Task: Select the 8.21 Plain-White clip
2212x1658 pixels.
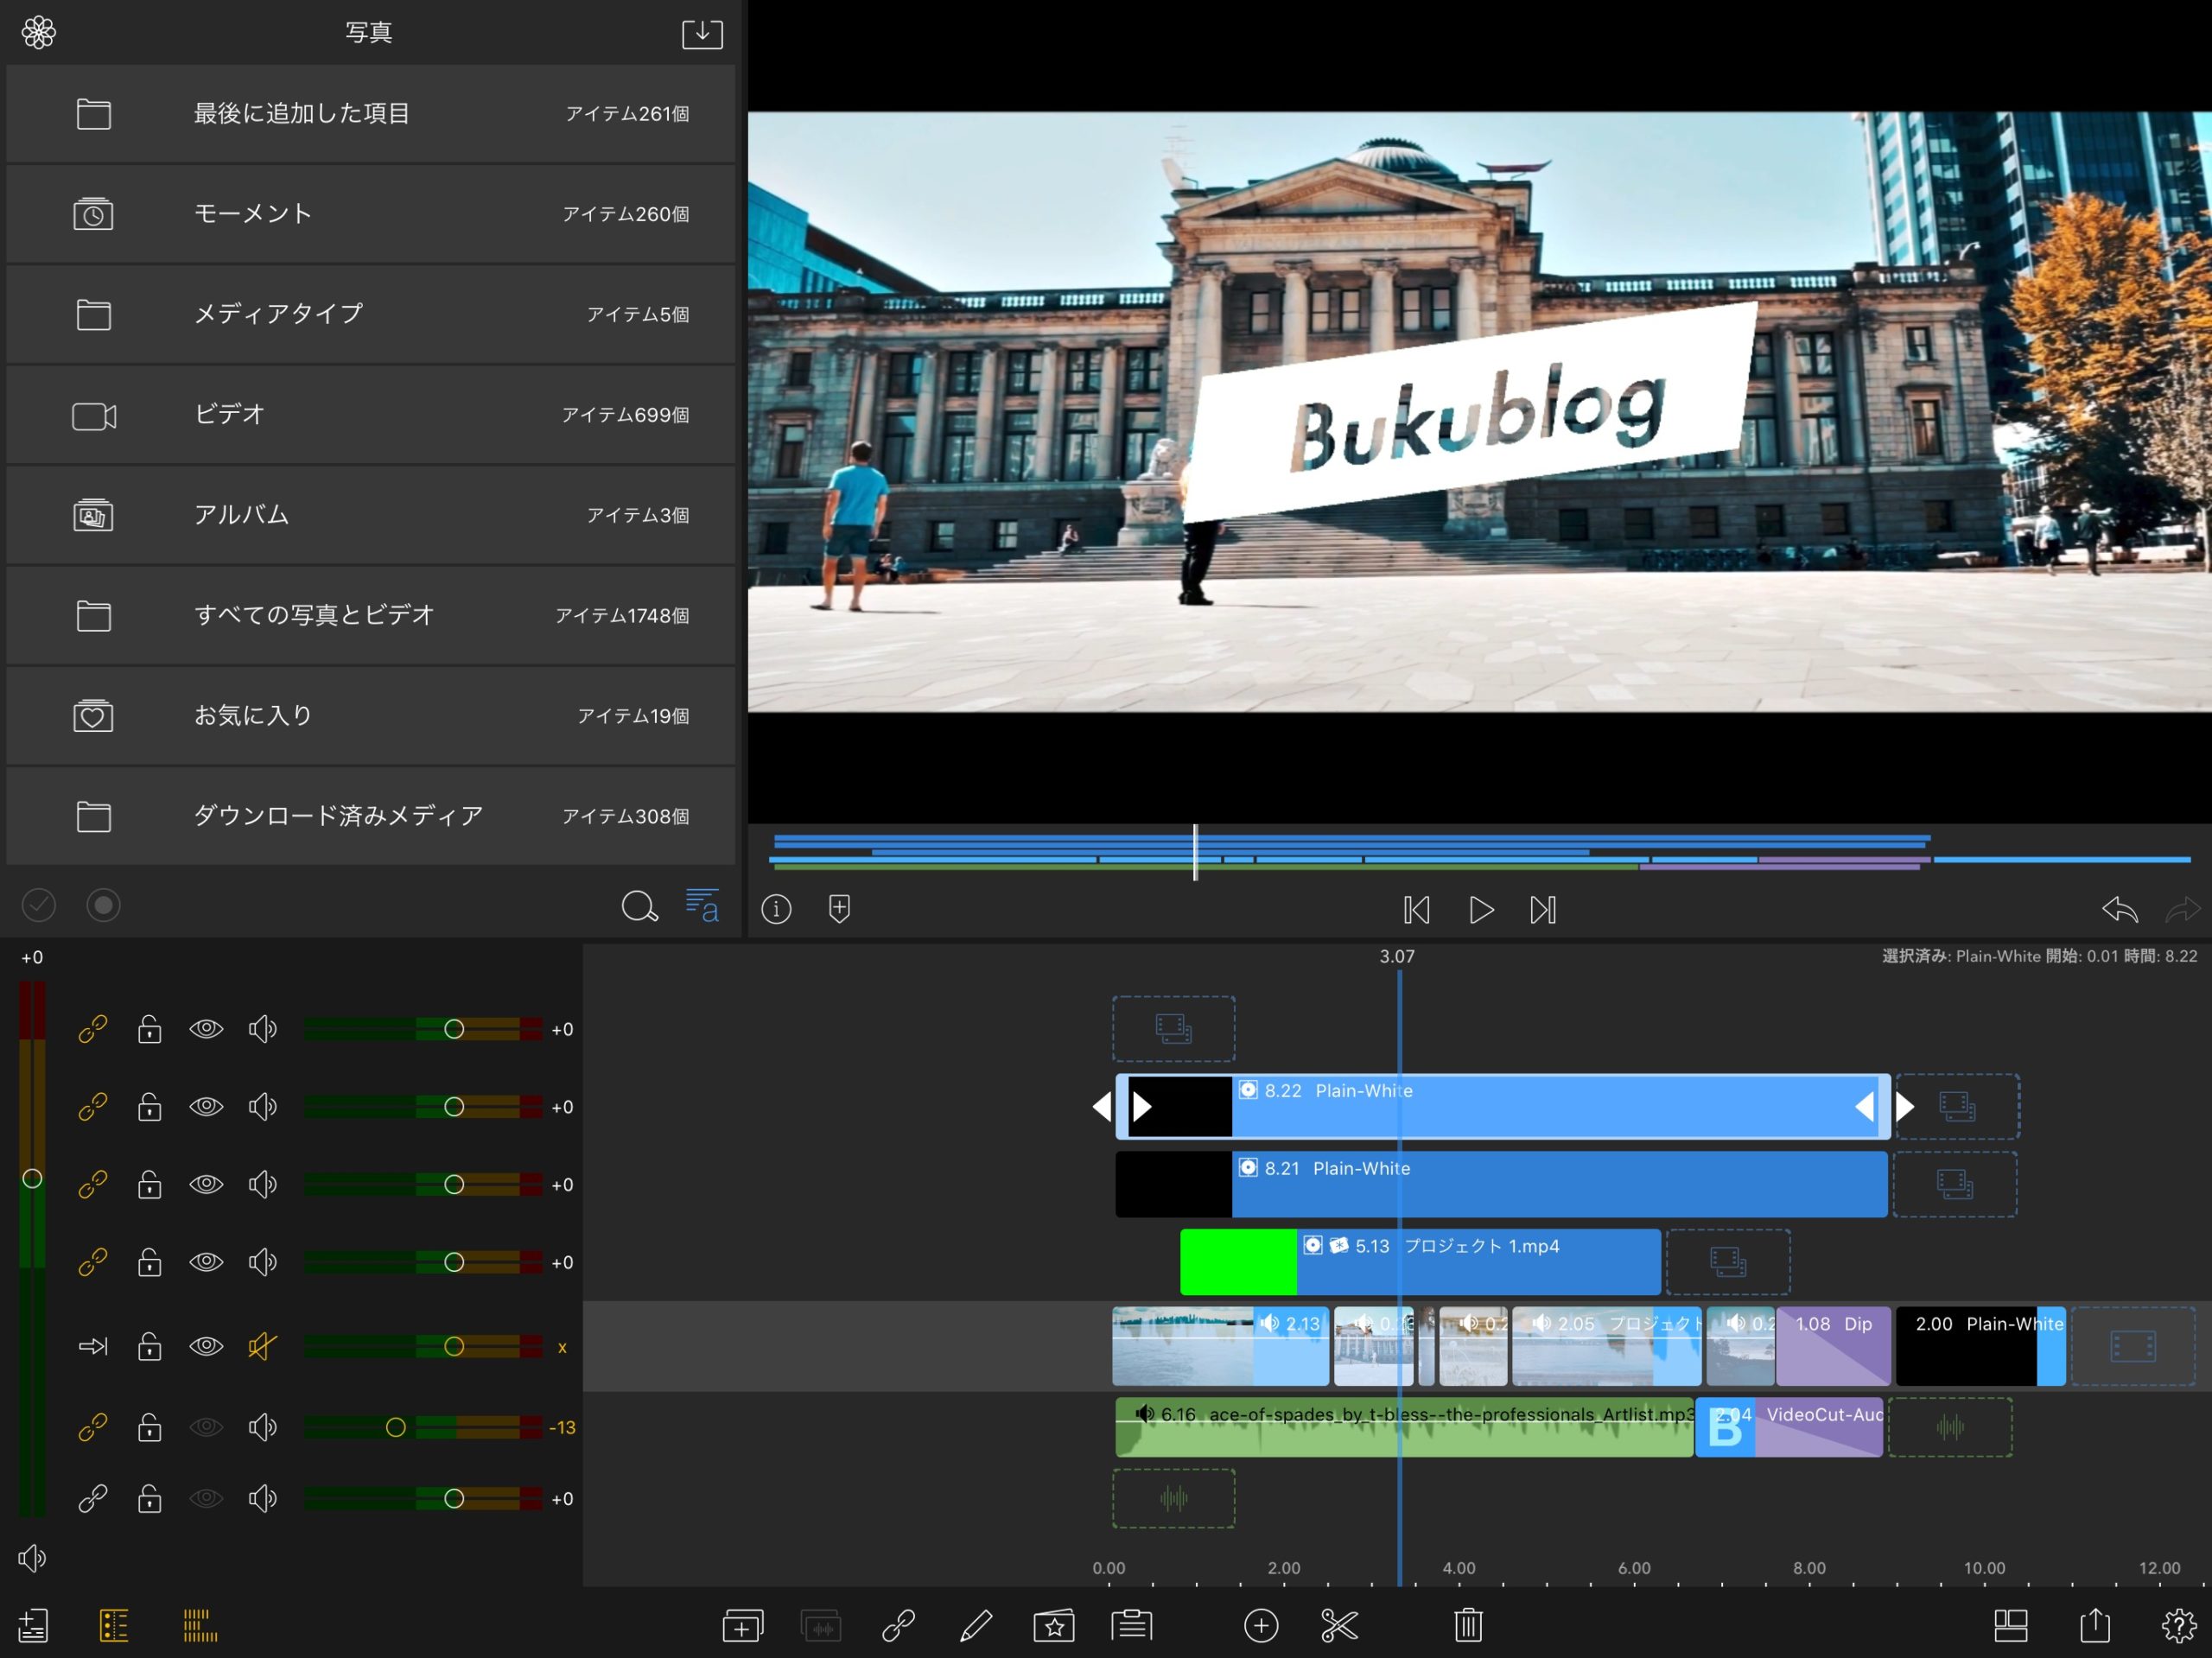Action: point(1501,1184)
